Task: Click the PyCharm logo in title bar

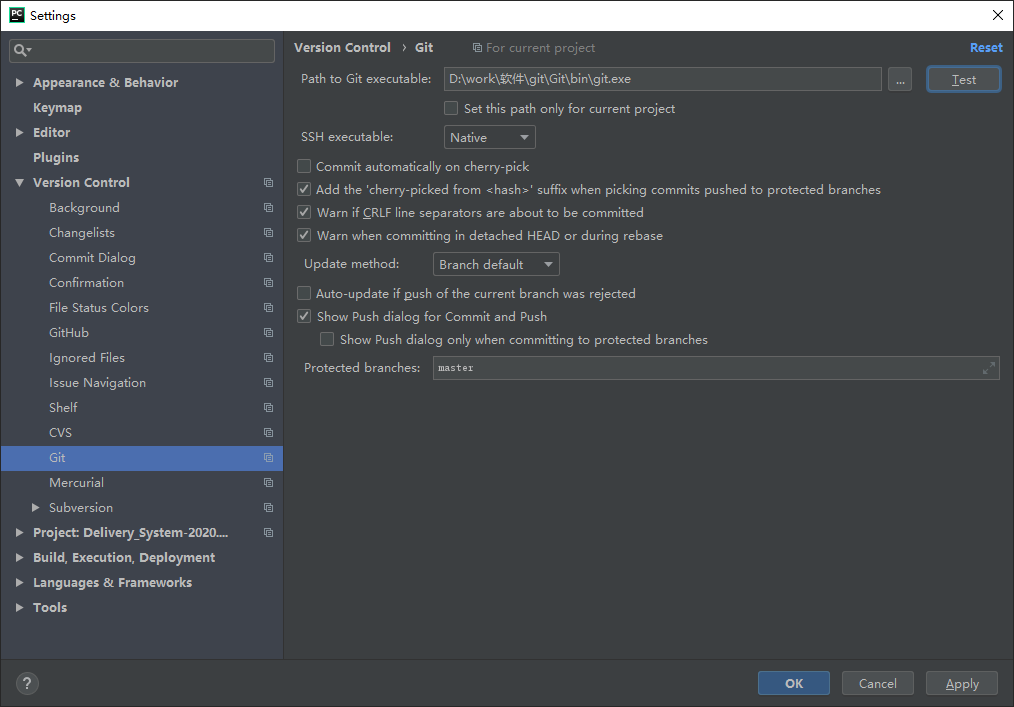Action: coord(17,15)
